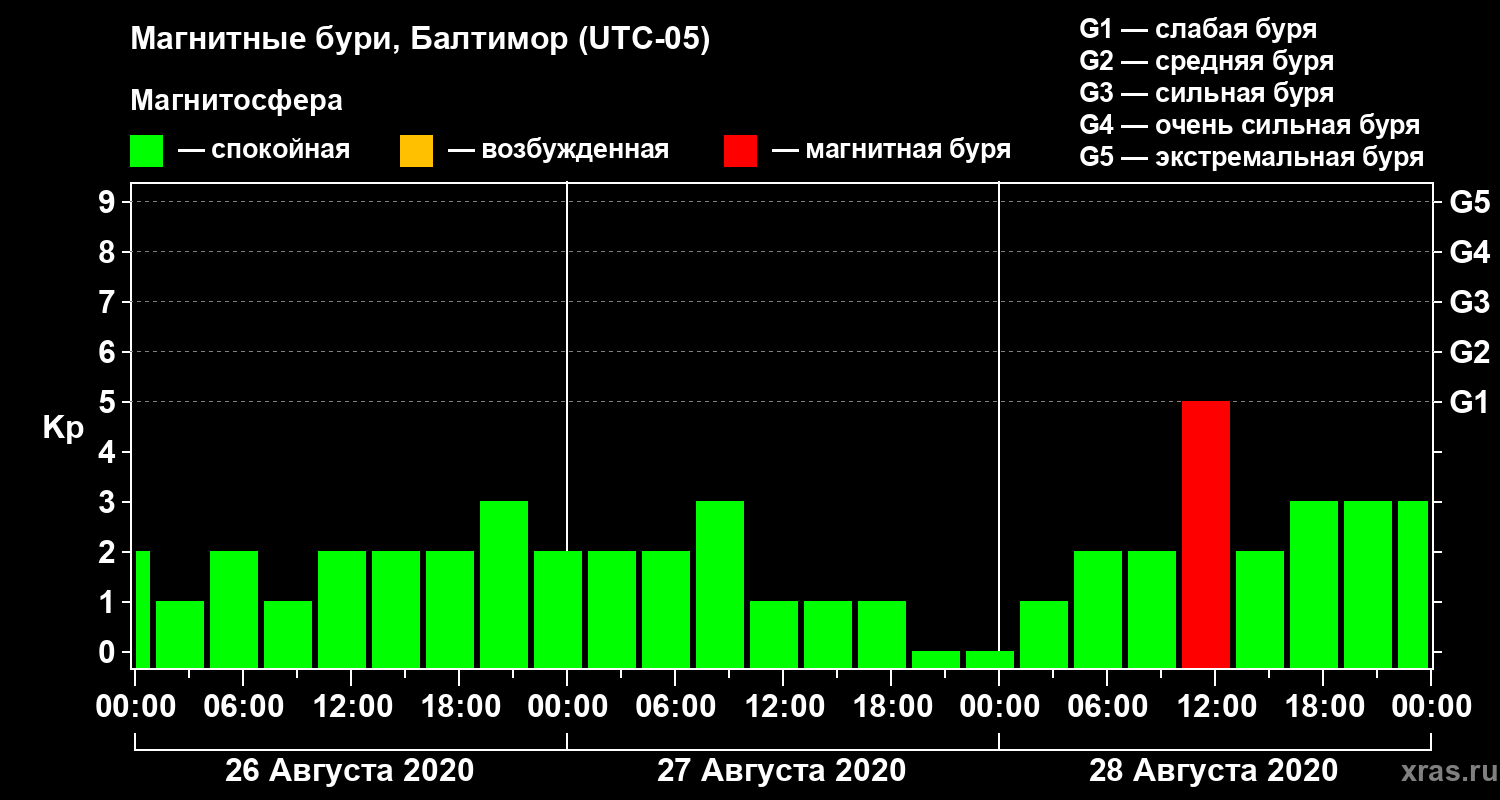This screenshot has width=1500, height=800.
Task: Click the Kp axis value 2
Action: coord(108,552)
